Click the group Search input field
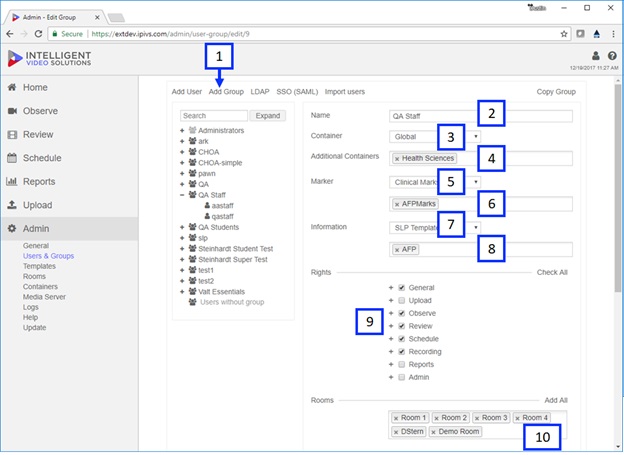The height and width of the screenshot is (455, 624). 214,116
